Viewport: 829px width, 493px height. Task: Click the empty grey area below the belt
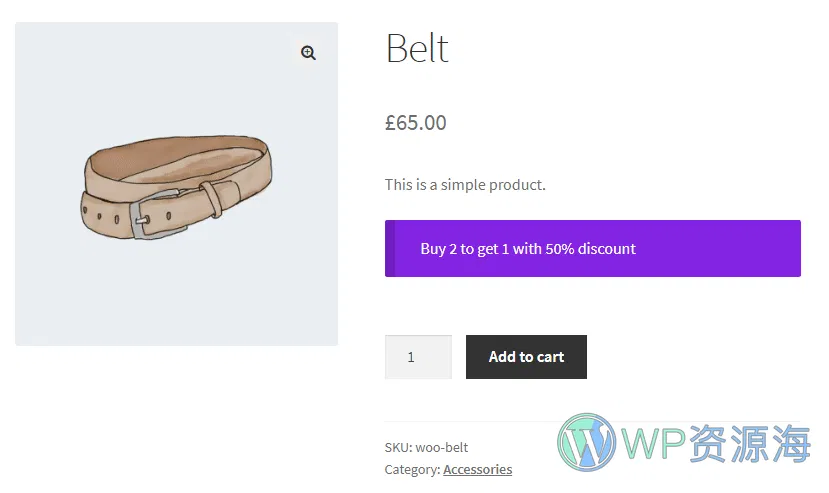[176, 300]
